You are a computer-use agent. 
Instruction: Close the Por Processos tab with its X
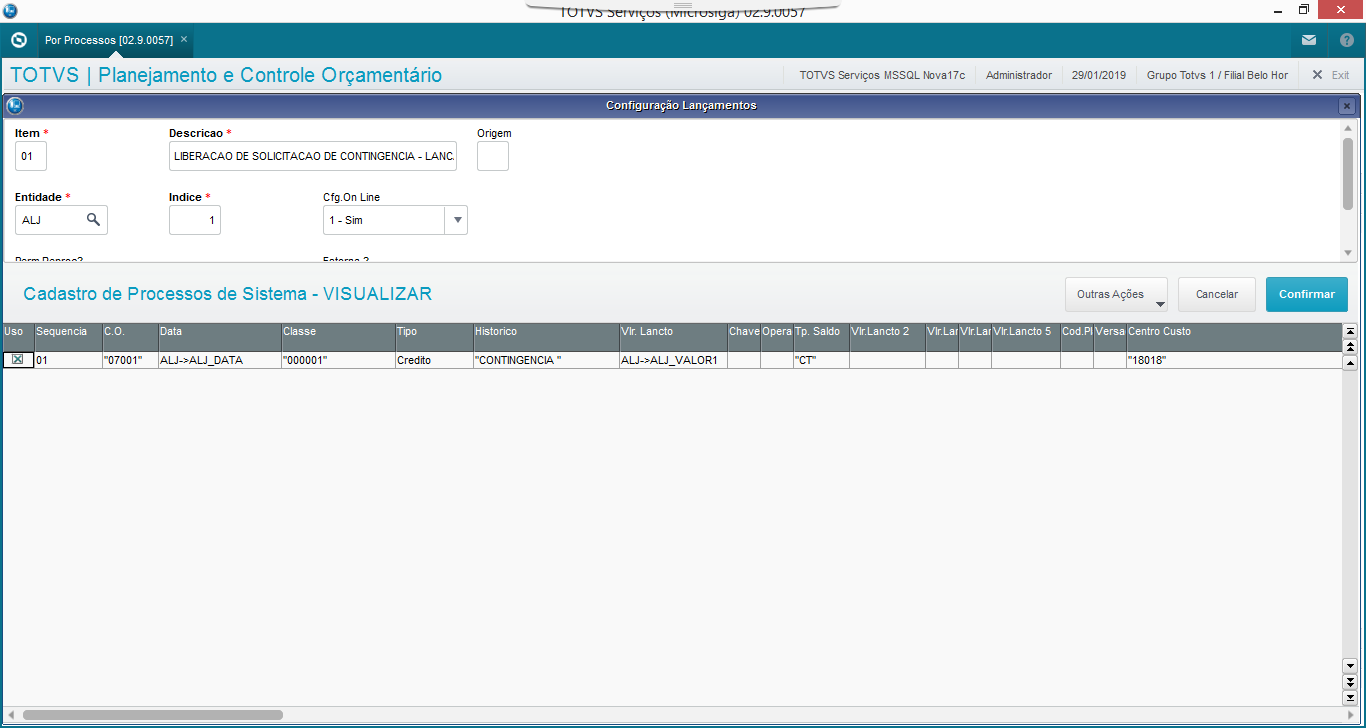184,40
